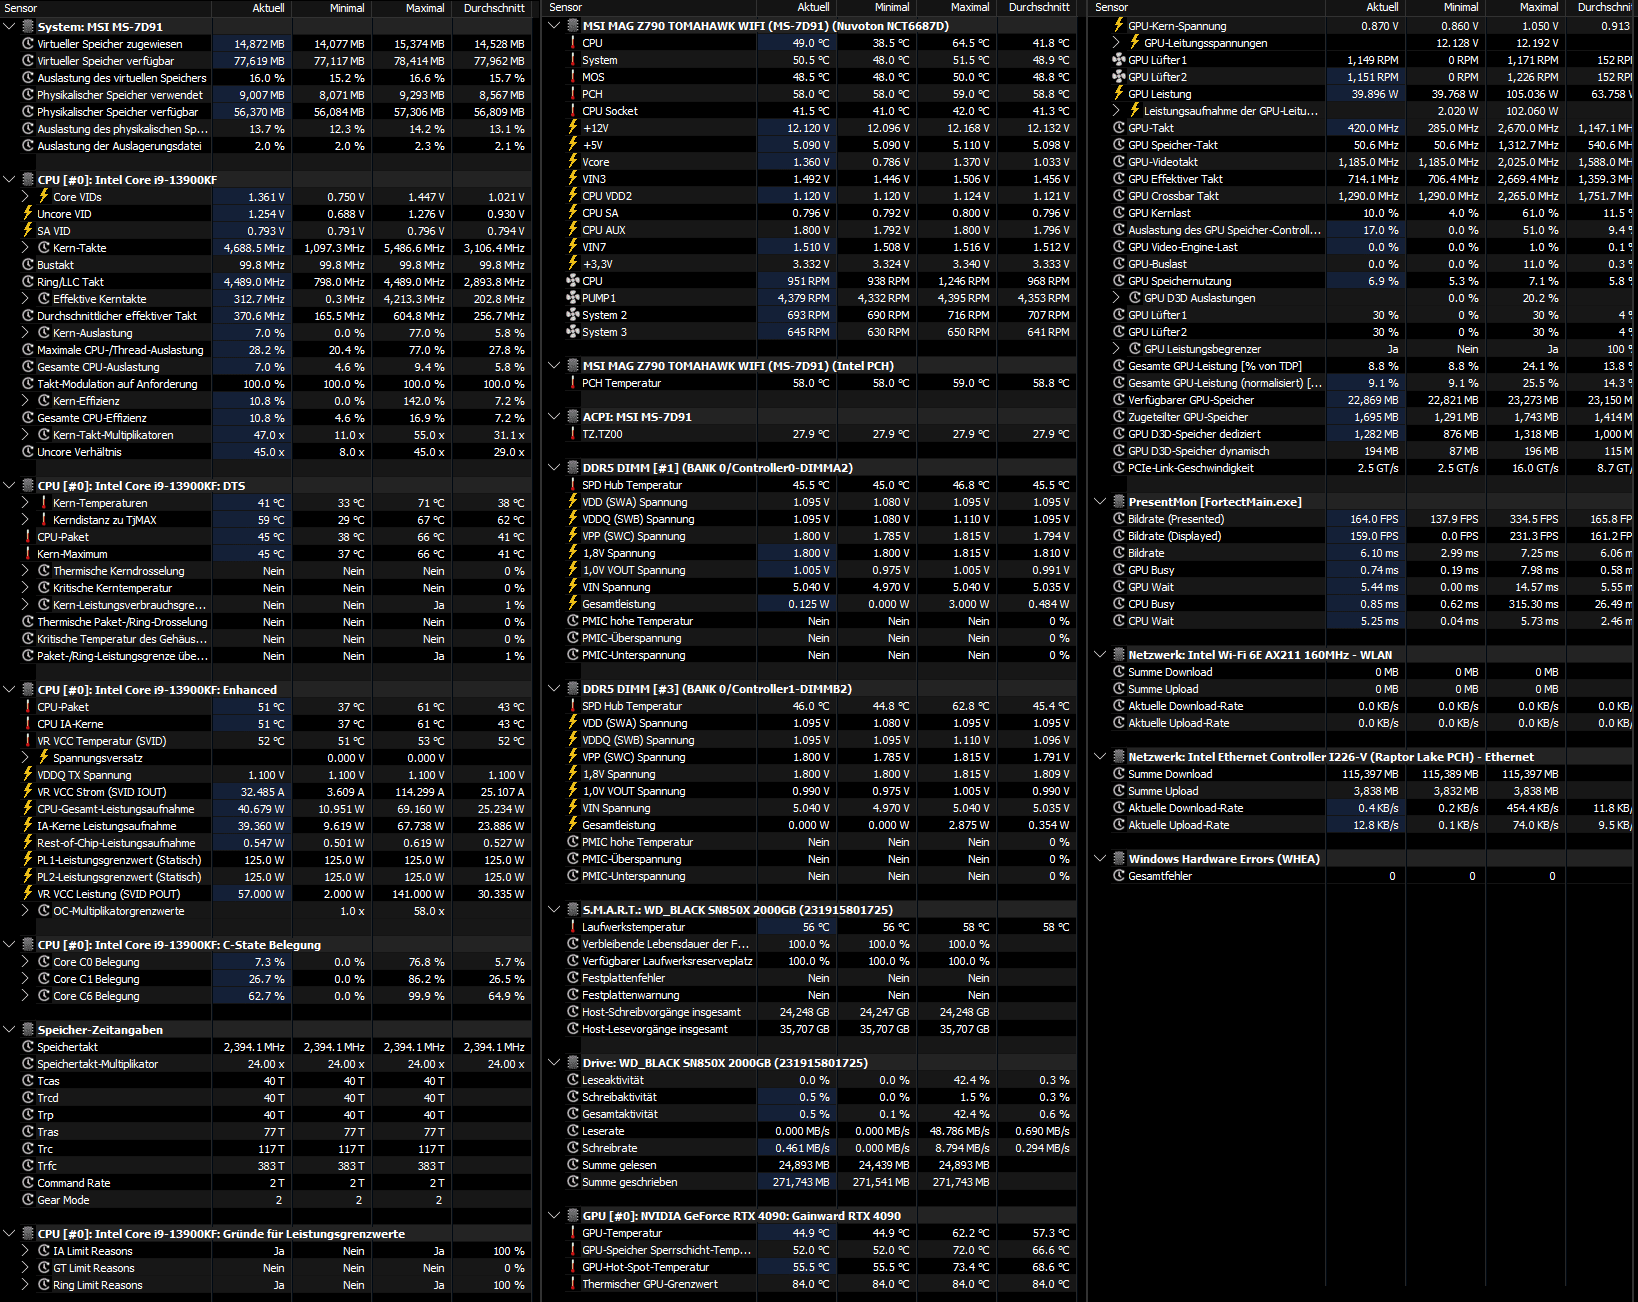The image size is (1638, 1302).
Task: Click the lightning icon of the Vcore sensor
Action: (573, 162)
